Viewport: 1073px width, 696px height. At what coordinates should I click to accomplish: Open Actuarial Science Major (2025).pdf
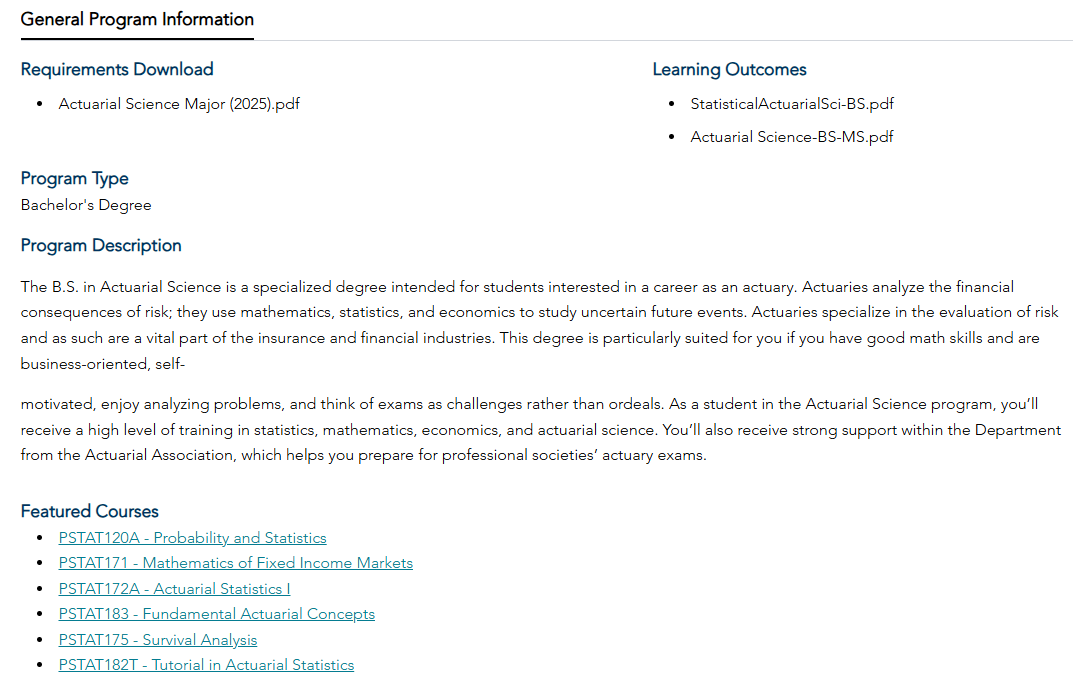tap(179, 104)
